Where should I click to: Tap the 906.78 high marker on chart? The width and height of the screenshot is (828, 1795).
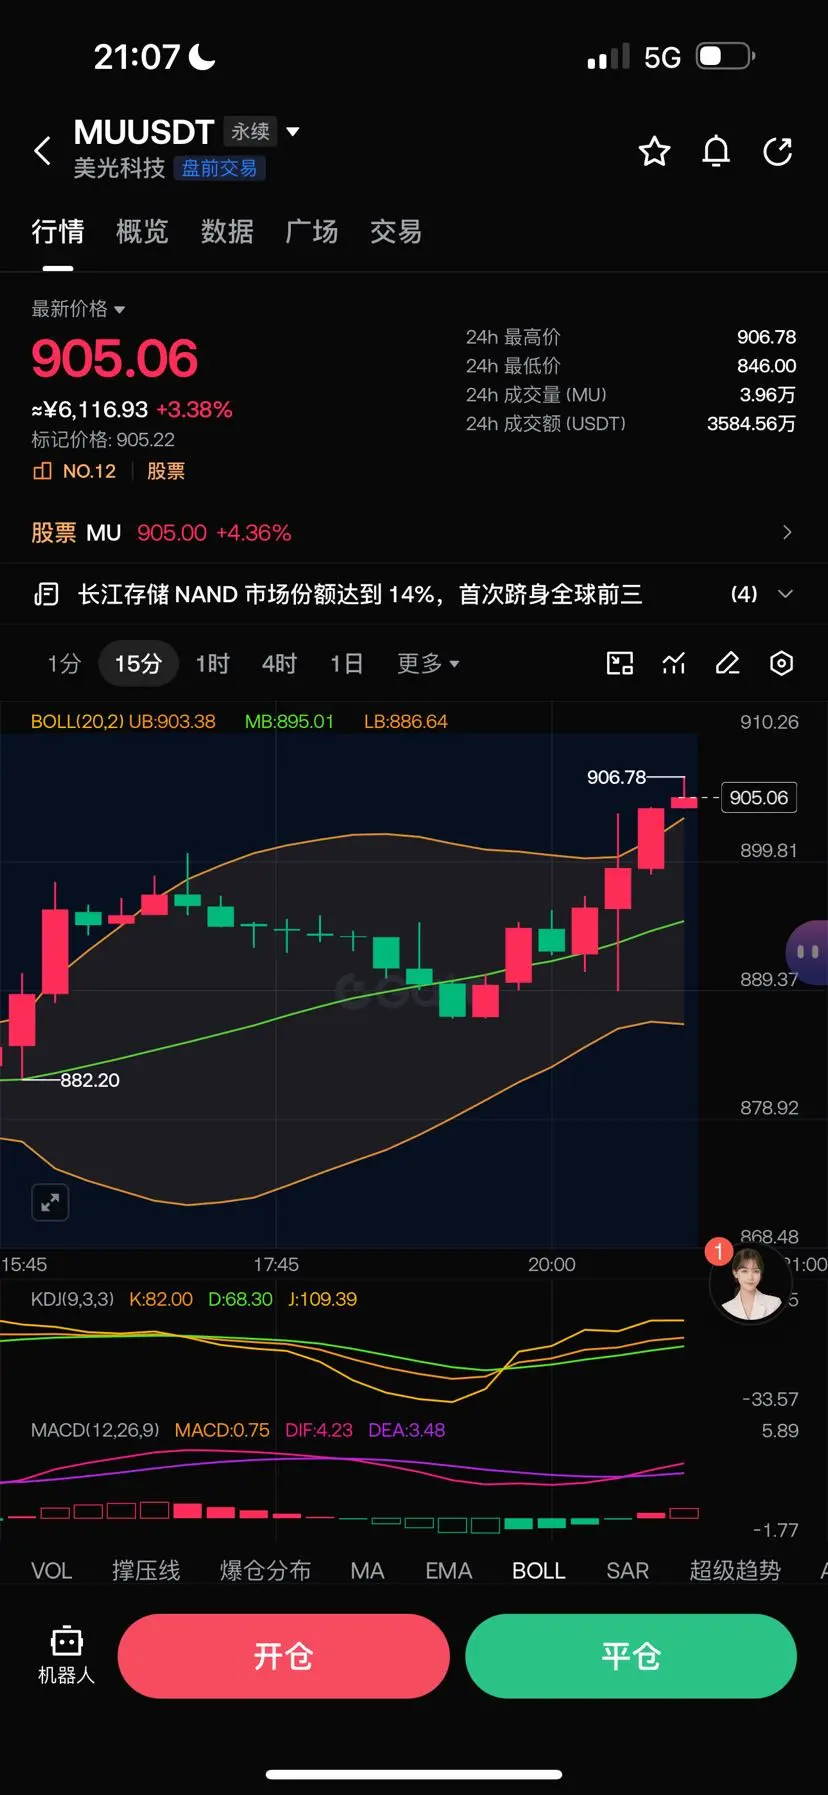pos(616,777)
